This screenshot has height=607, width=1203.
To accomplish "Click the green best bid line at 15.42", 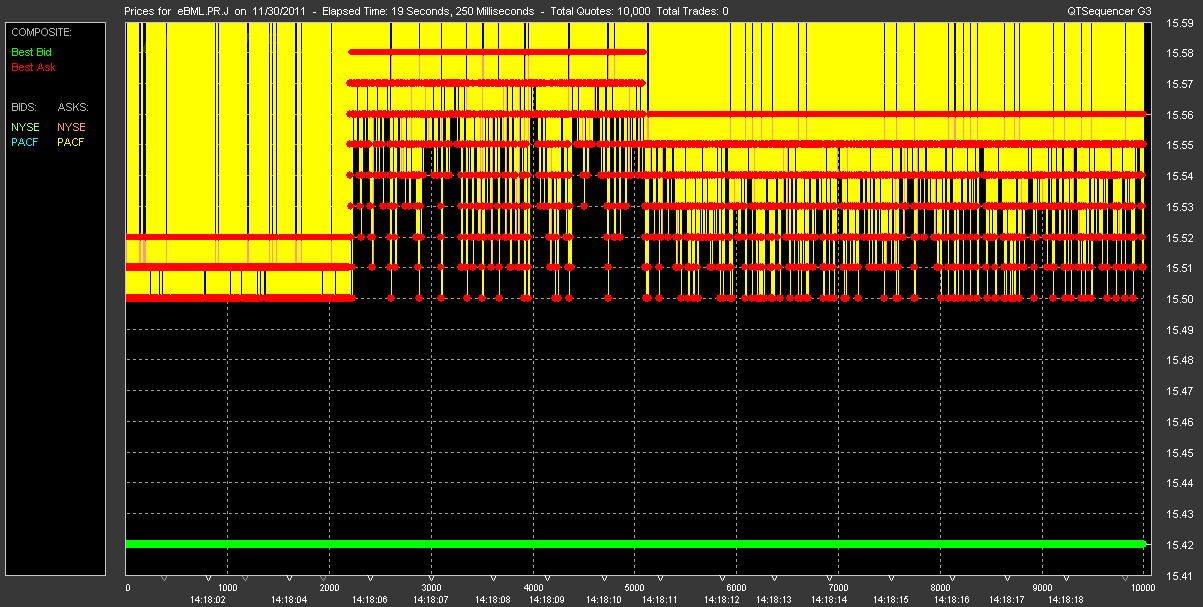I will point(635,544).
